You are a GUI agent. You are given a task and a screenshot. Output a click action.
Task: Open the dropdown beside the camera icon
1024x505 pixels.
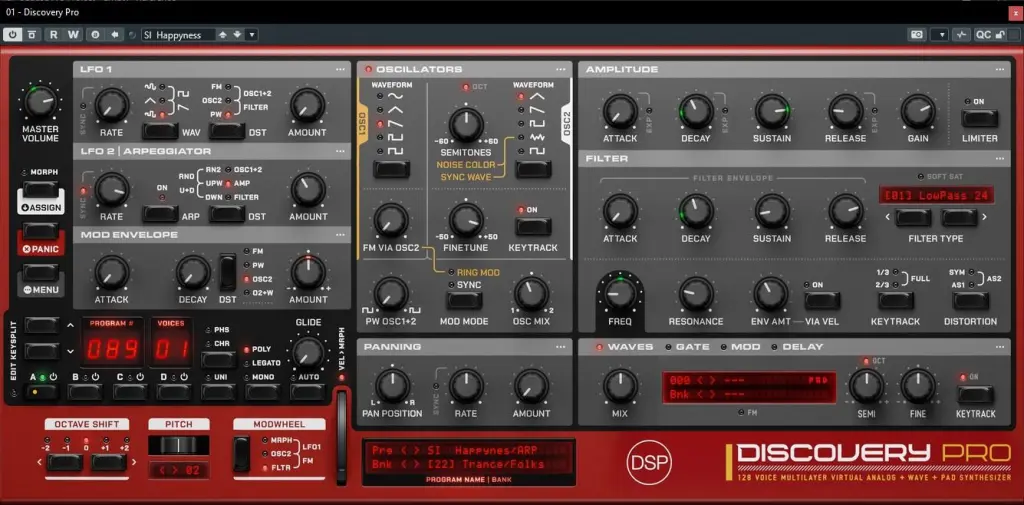tap(940, 35)
